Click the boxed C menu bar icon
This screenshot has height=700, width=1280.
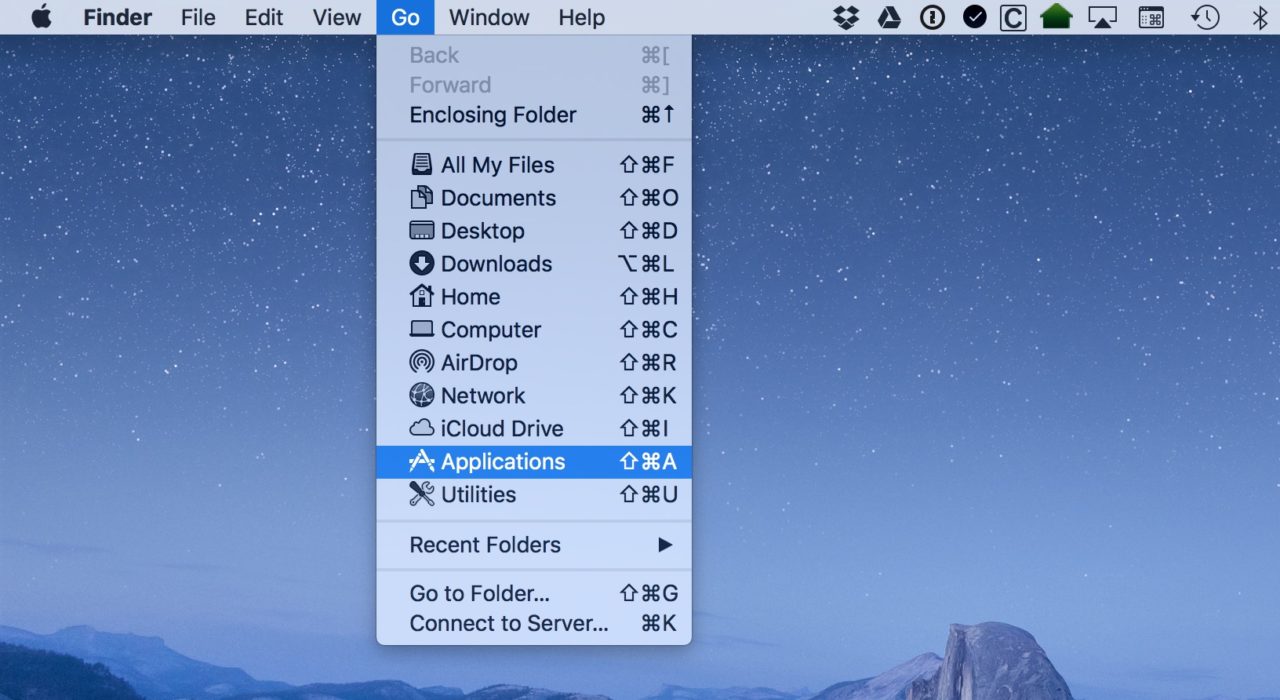(x=1013, y=17)
